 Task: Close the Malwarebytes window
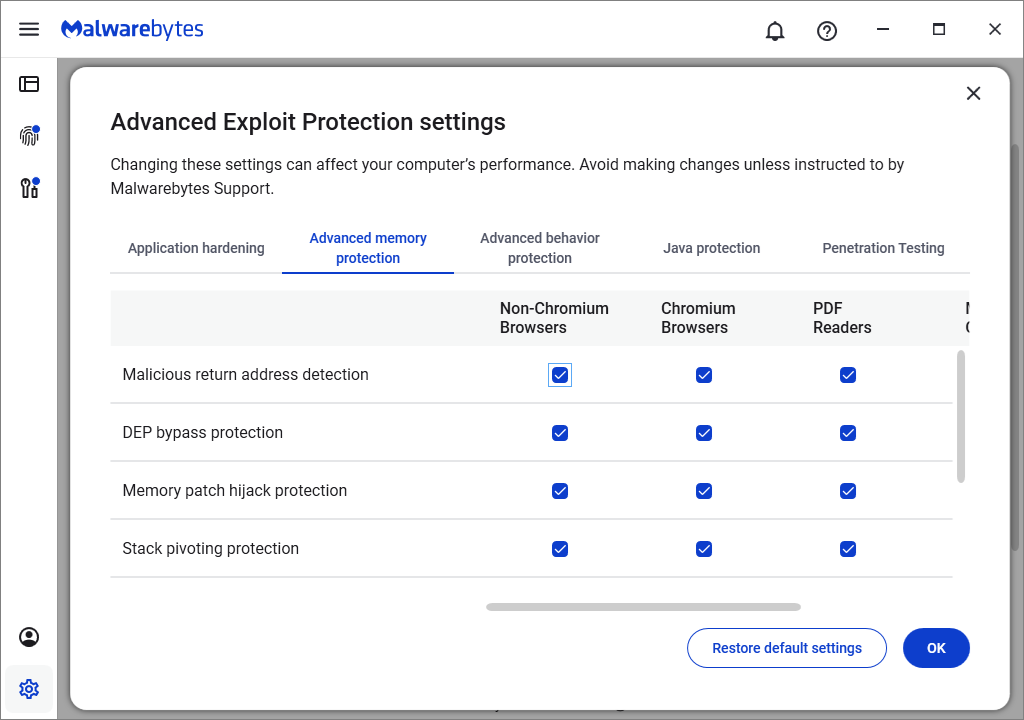tap(995, 29)
